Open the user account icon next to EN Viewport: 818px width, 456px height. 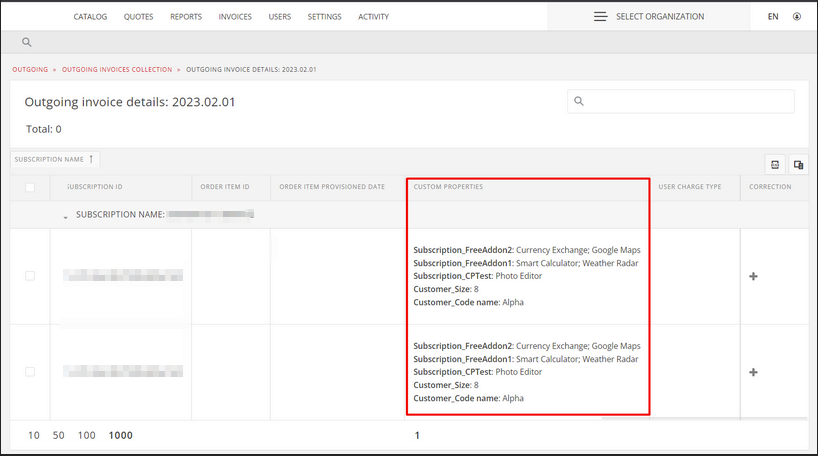(797, 17)
